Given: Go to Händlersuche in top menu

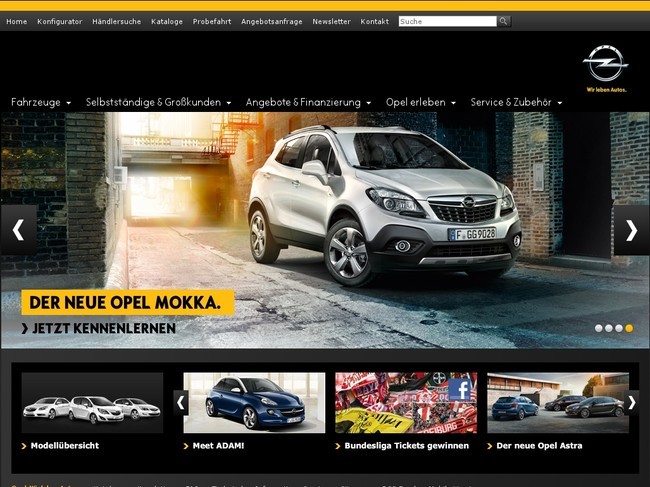Looking at the screenshot, I should click(x=116, y=21).
